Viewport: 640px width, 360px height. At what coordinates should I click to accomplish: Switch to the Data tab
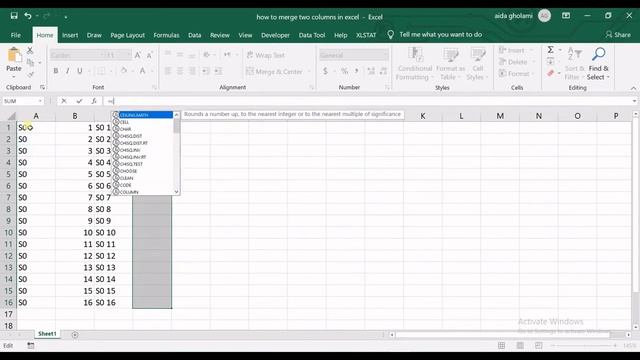pos(194,35)
